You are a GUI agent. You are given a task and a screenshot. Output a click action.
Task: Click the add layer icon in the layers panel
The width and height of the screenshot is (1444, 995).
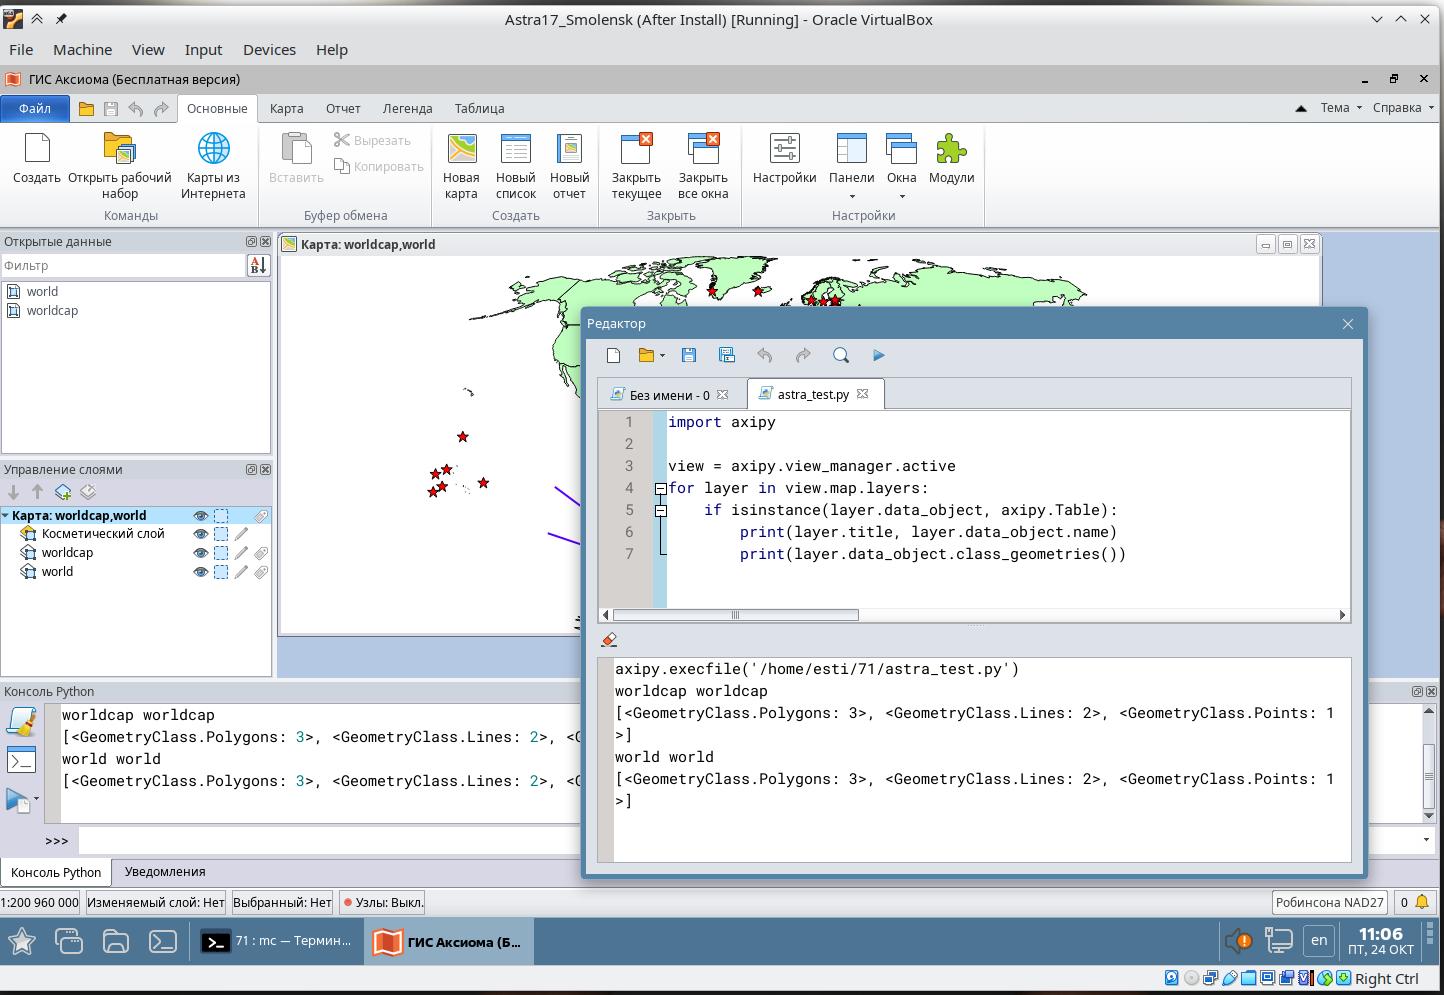pyautogui.click(x=63, y=492)
